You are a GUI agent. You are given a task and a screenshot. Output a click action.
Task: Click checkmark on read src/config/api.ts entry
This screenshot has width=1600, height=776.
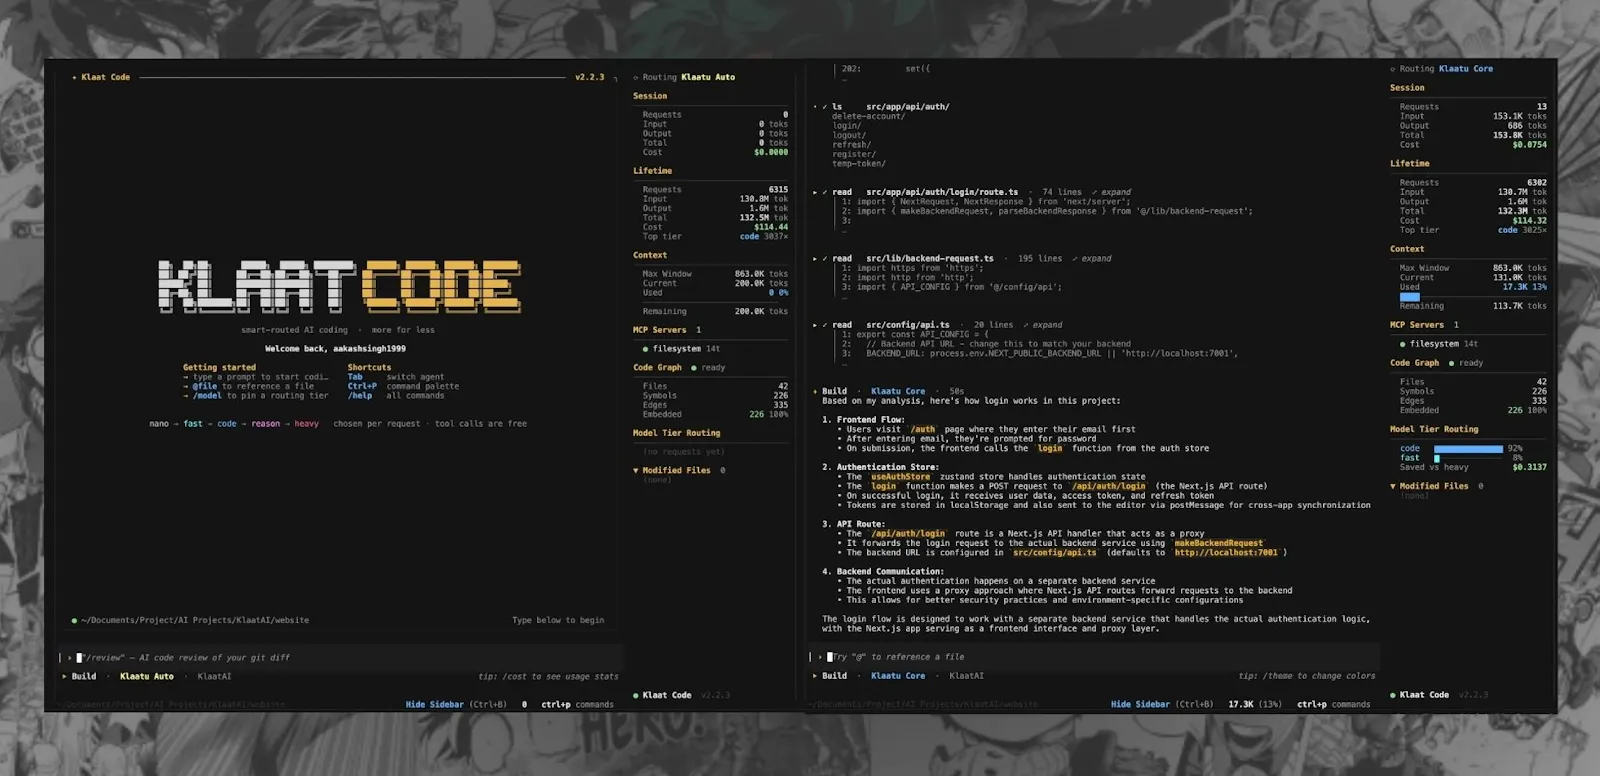point(824,325)
